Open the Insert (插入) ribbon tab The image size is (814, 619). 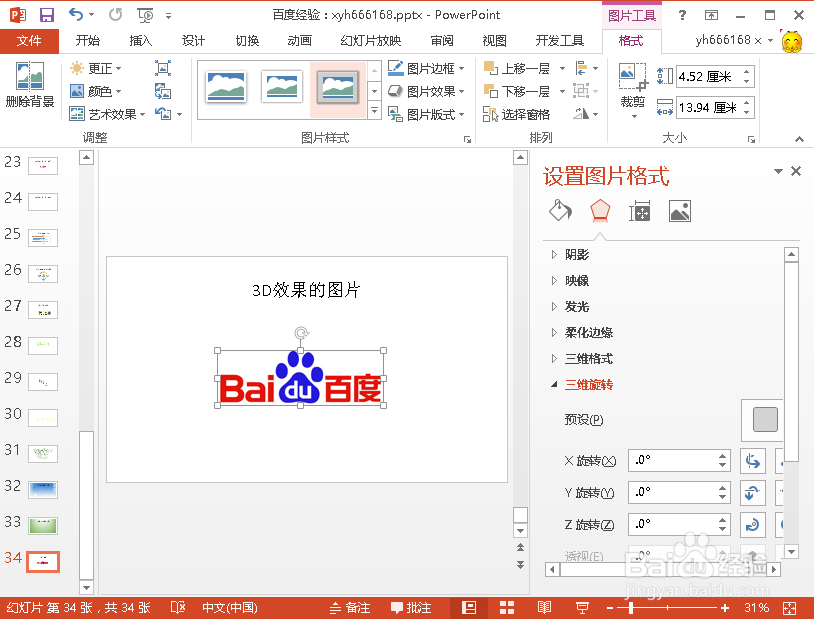point(141,41)
